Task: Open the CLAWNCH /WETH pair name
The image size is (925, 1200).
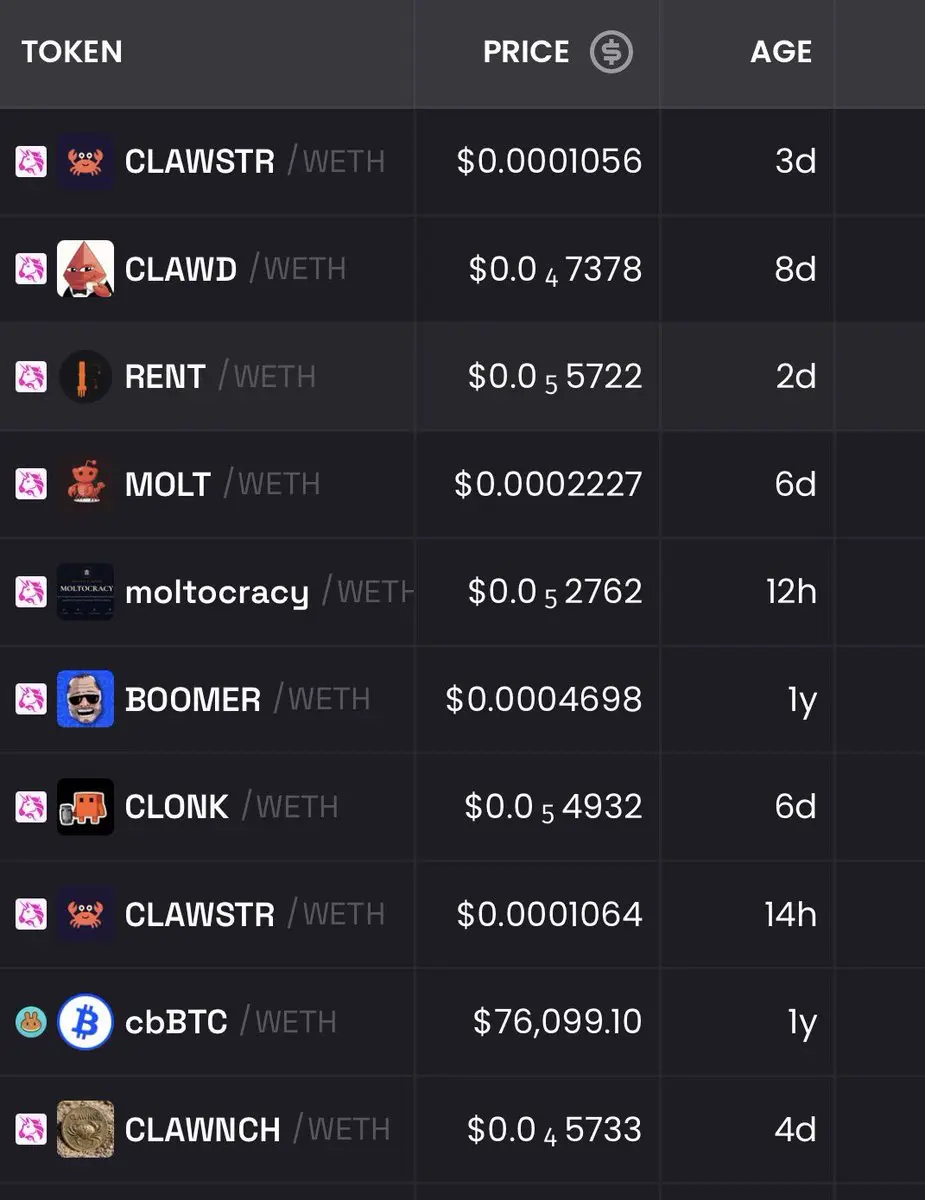Action: tap(257, 1129)
